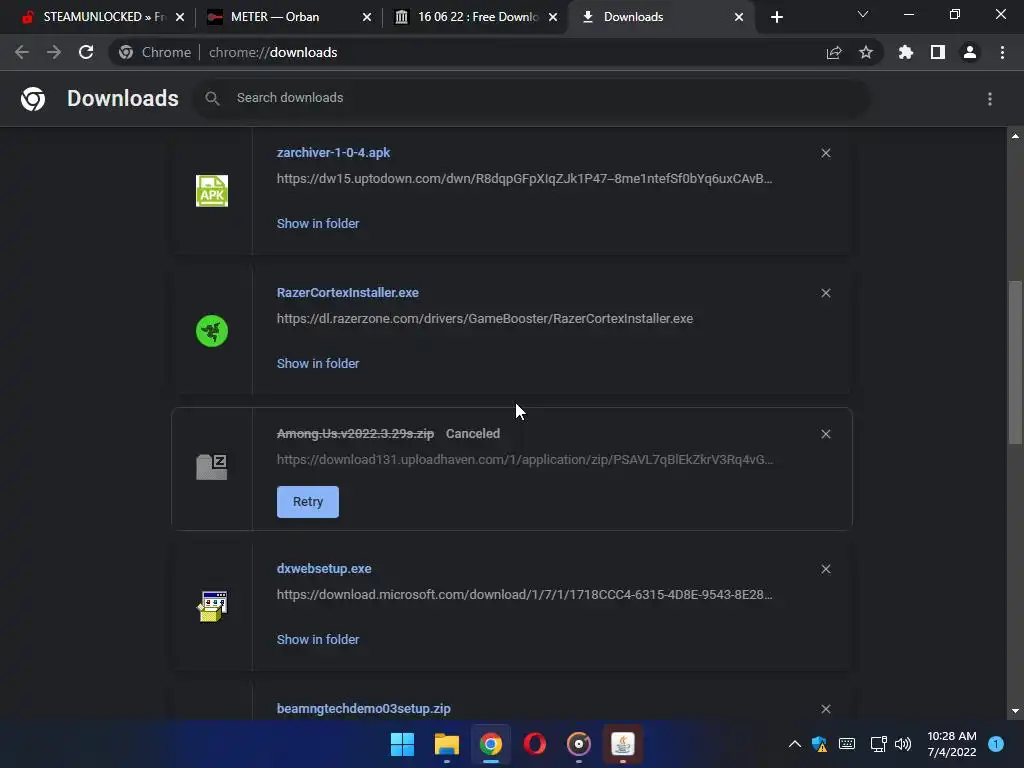This screenshot has width=1024, height=768.
Task: Click the razerzone.com source URL
Action: [x=485, y=319]
